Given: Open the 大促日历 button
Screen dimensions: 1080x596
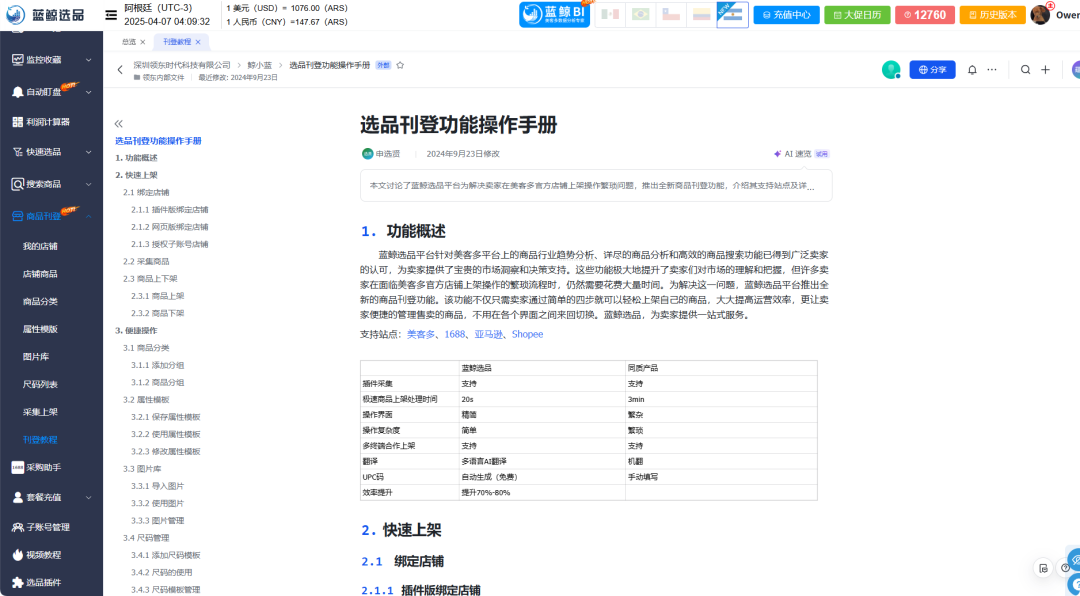Looking at the screenshot, I should pyautogui.click(x=858, y=14).
